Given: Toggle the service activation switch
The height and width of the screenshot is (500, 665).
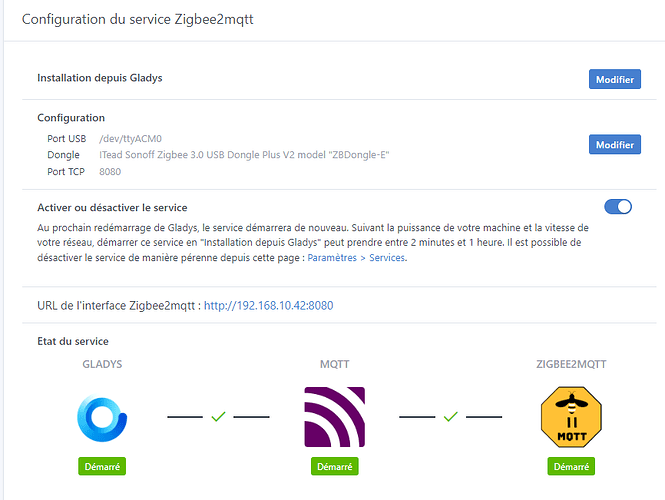Looking at the screenshot, I should point(618,207).
